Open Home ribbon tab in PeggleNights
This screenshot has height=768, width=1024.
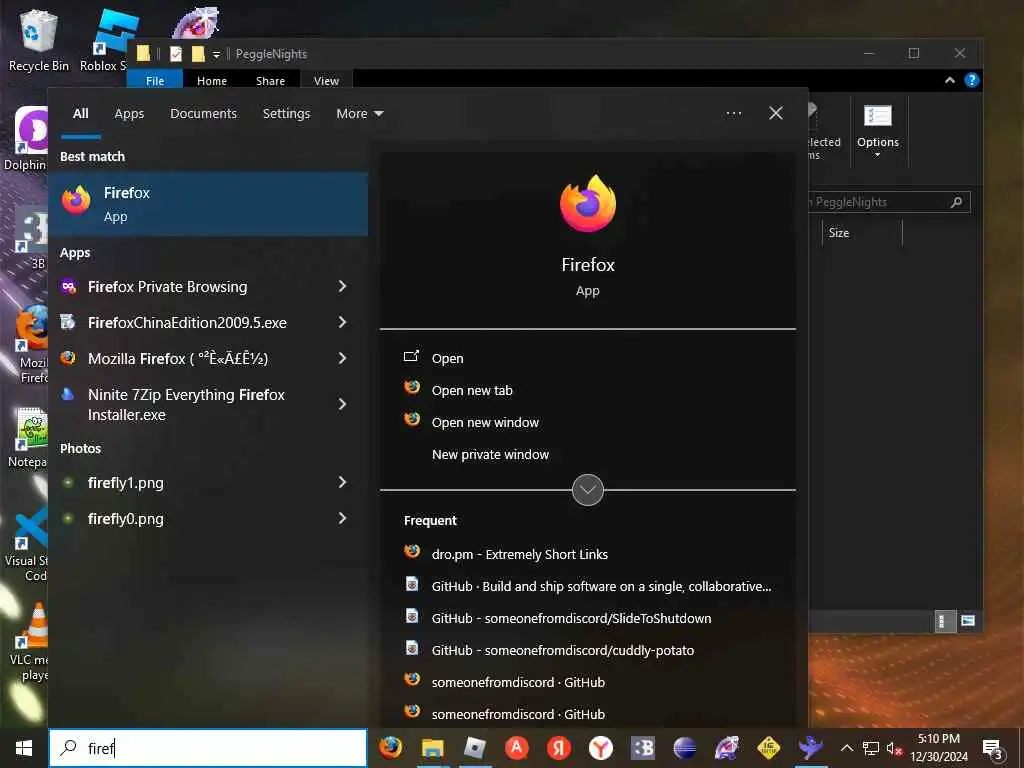pos(212,81)
